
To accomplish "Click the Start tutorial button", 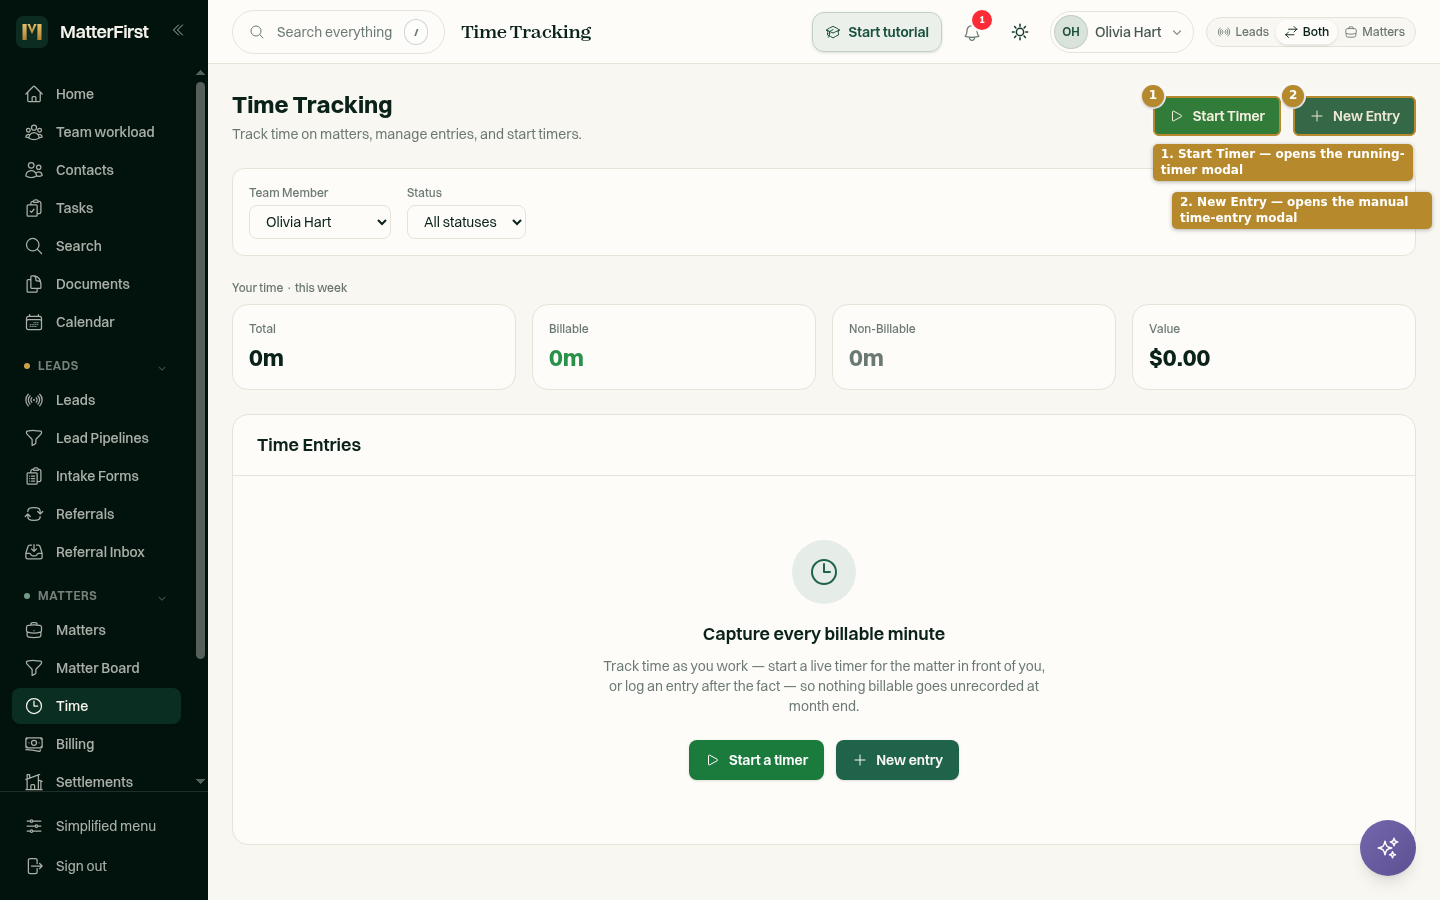I will (877, 32).
